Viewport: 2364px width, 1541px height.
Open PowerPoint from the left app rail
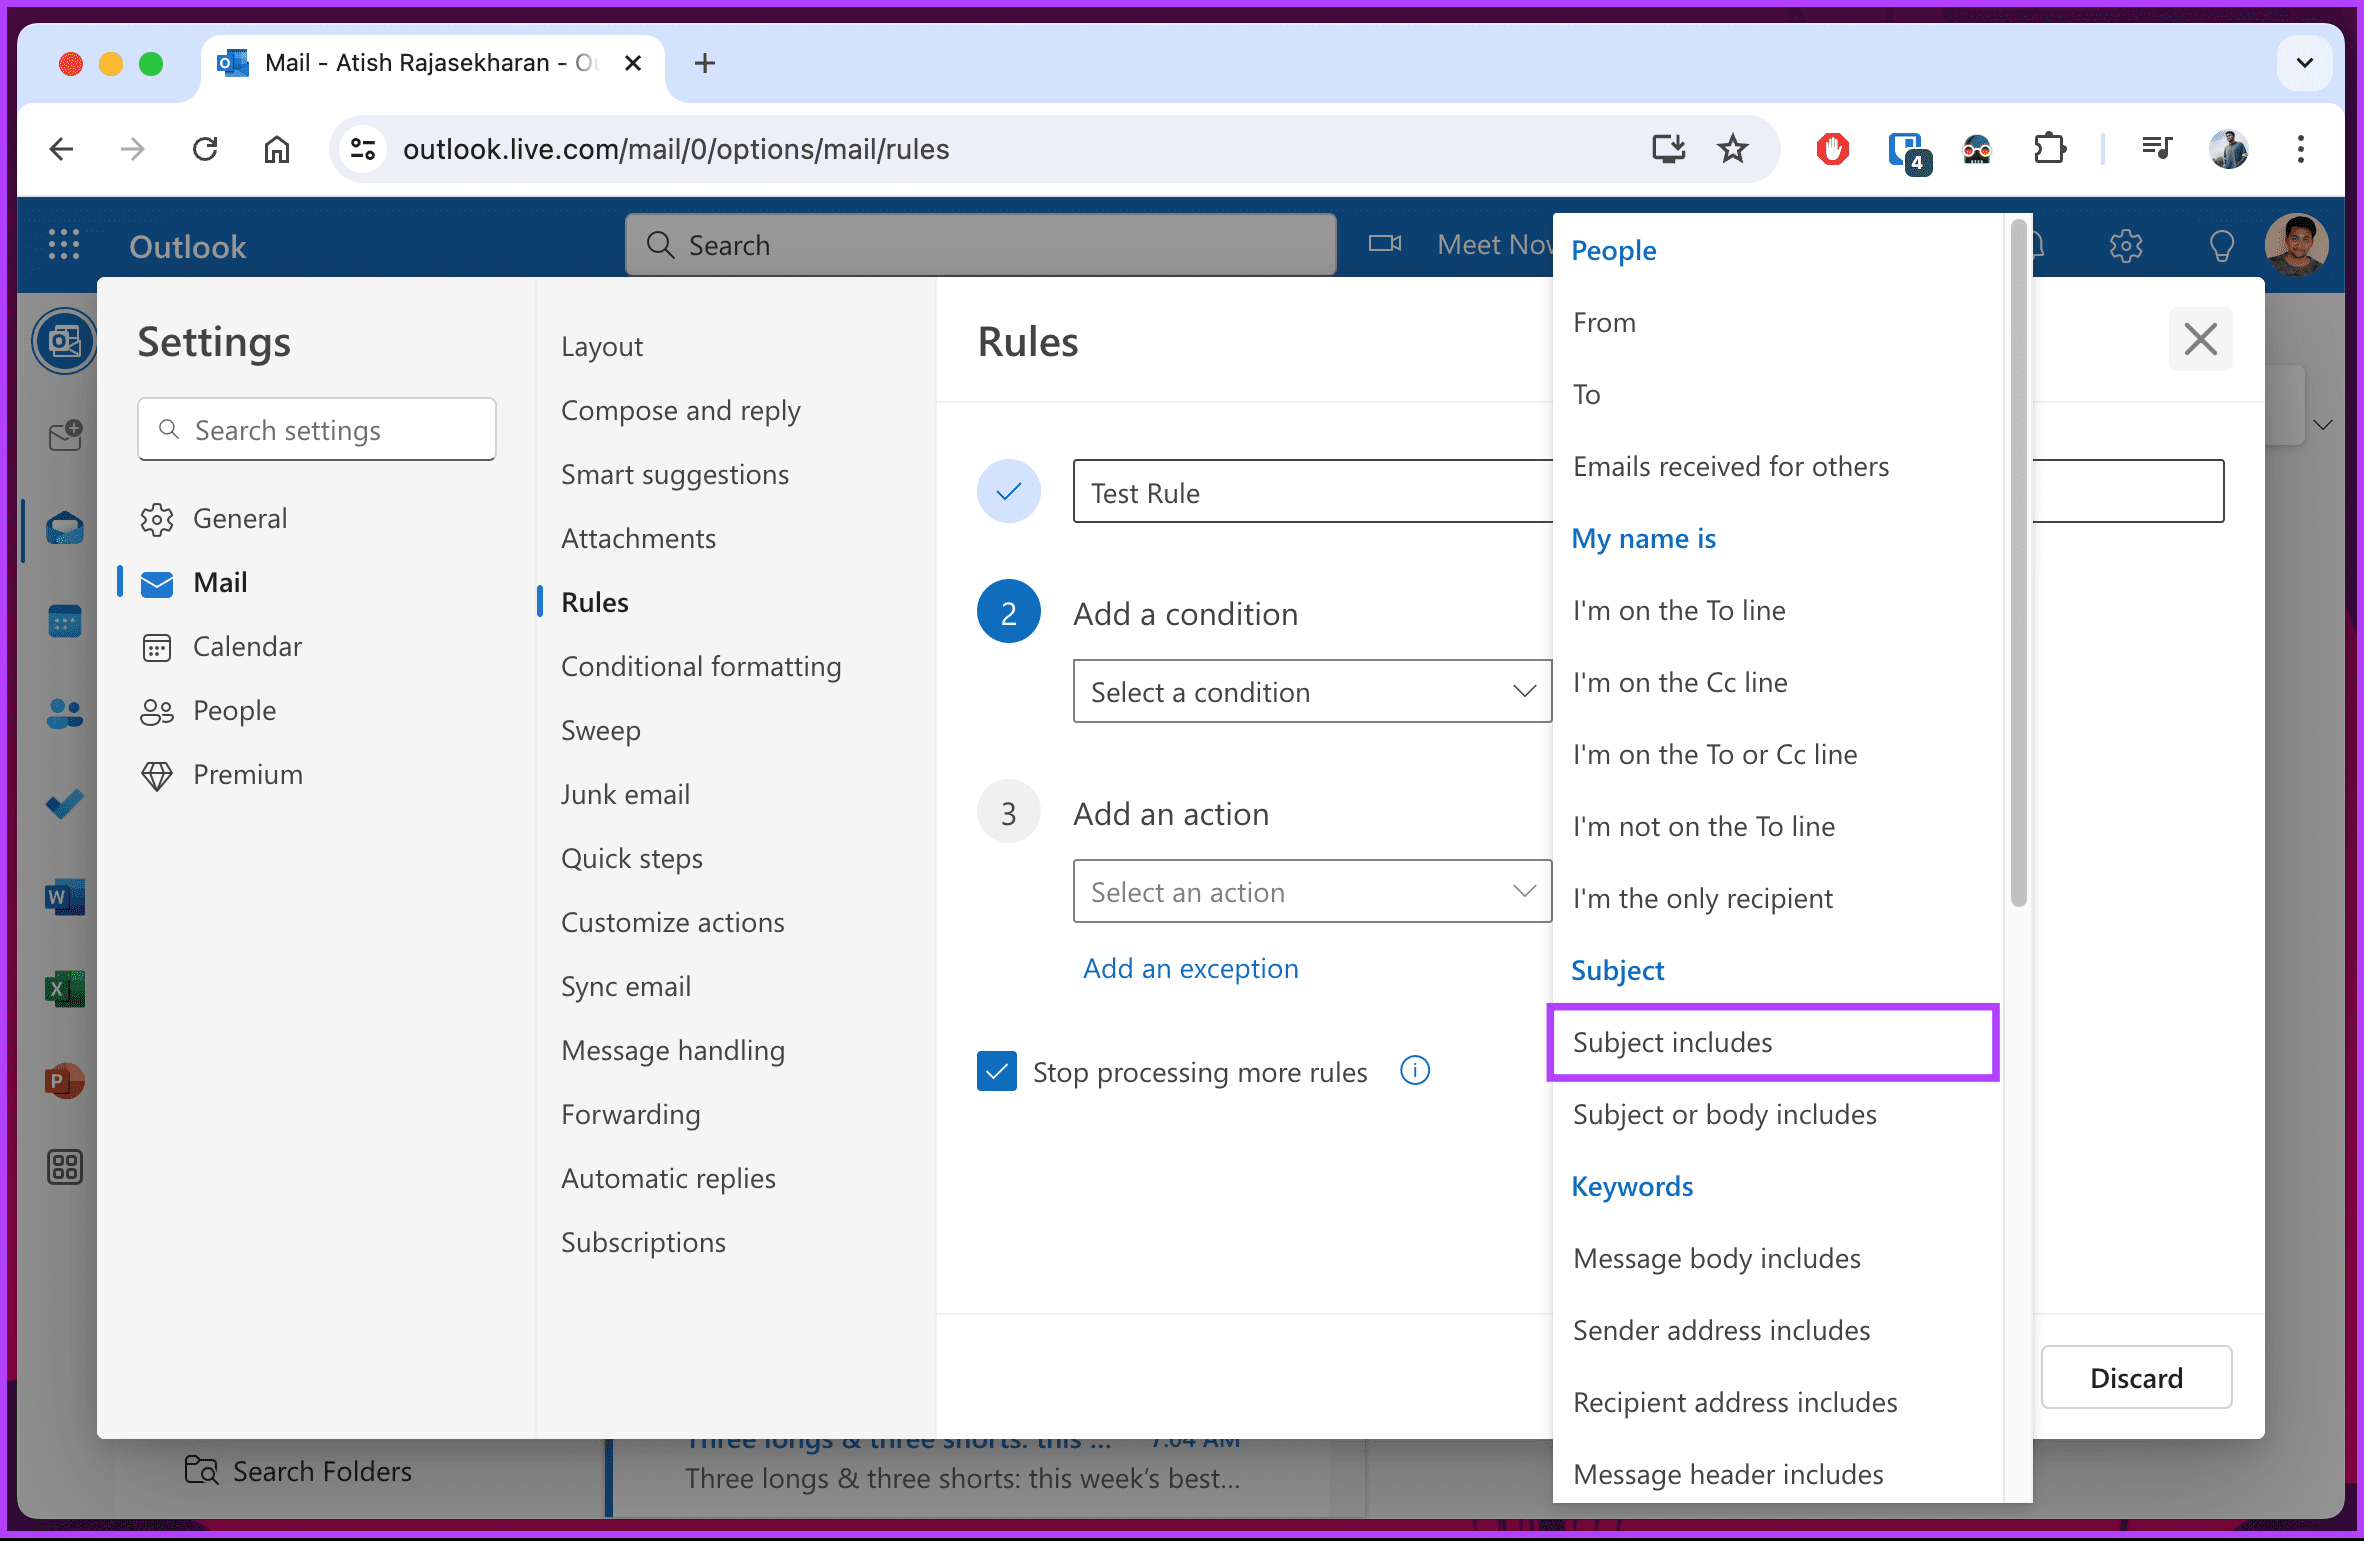pos(64,1080)
